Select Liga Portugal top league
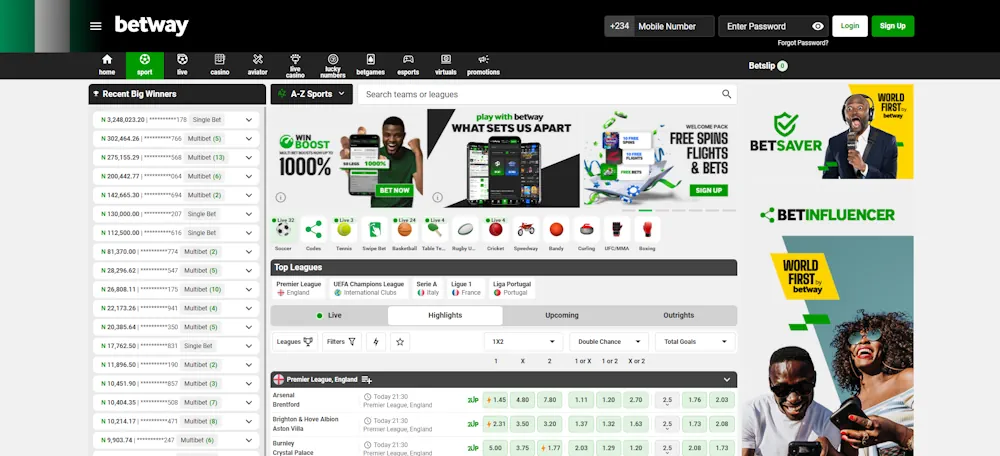Image resolution: width=1000 pixels, height=456 pixels. pyautogui.click(x=512, y=288)
